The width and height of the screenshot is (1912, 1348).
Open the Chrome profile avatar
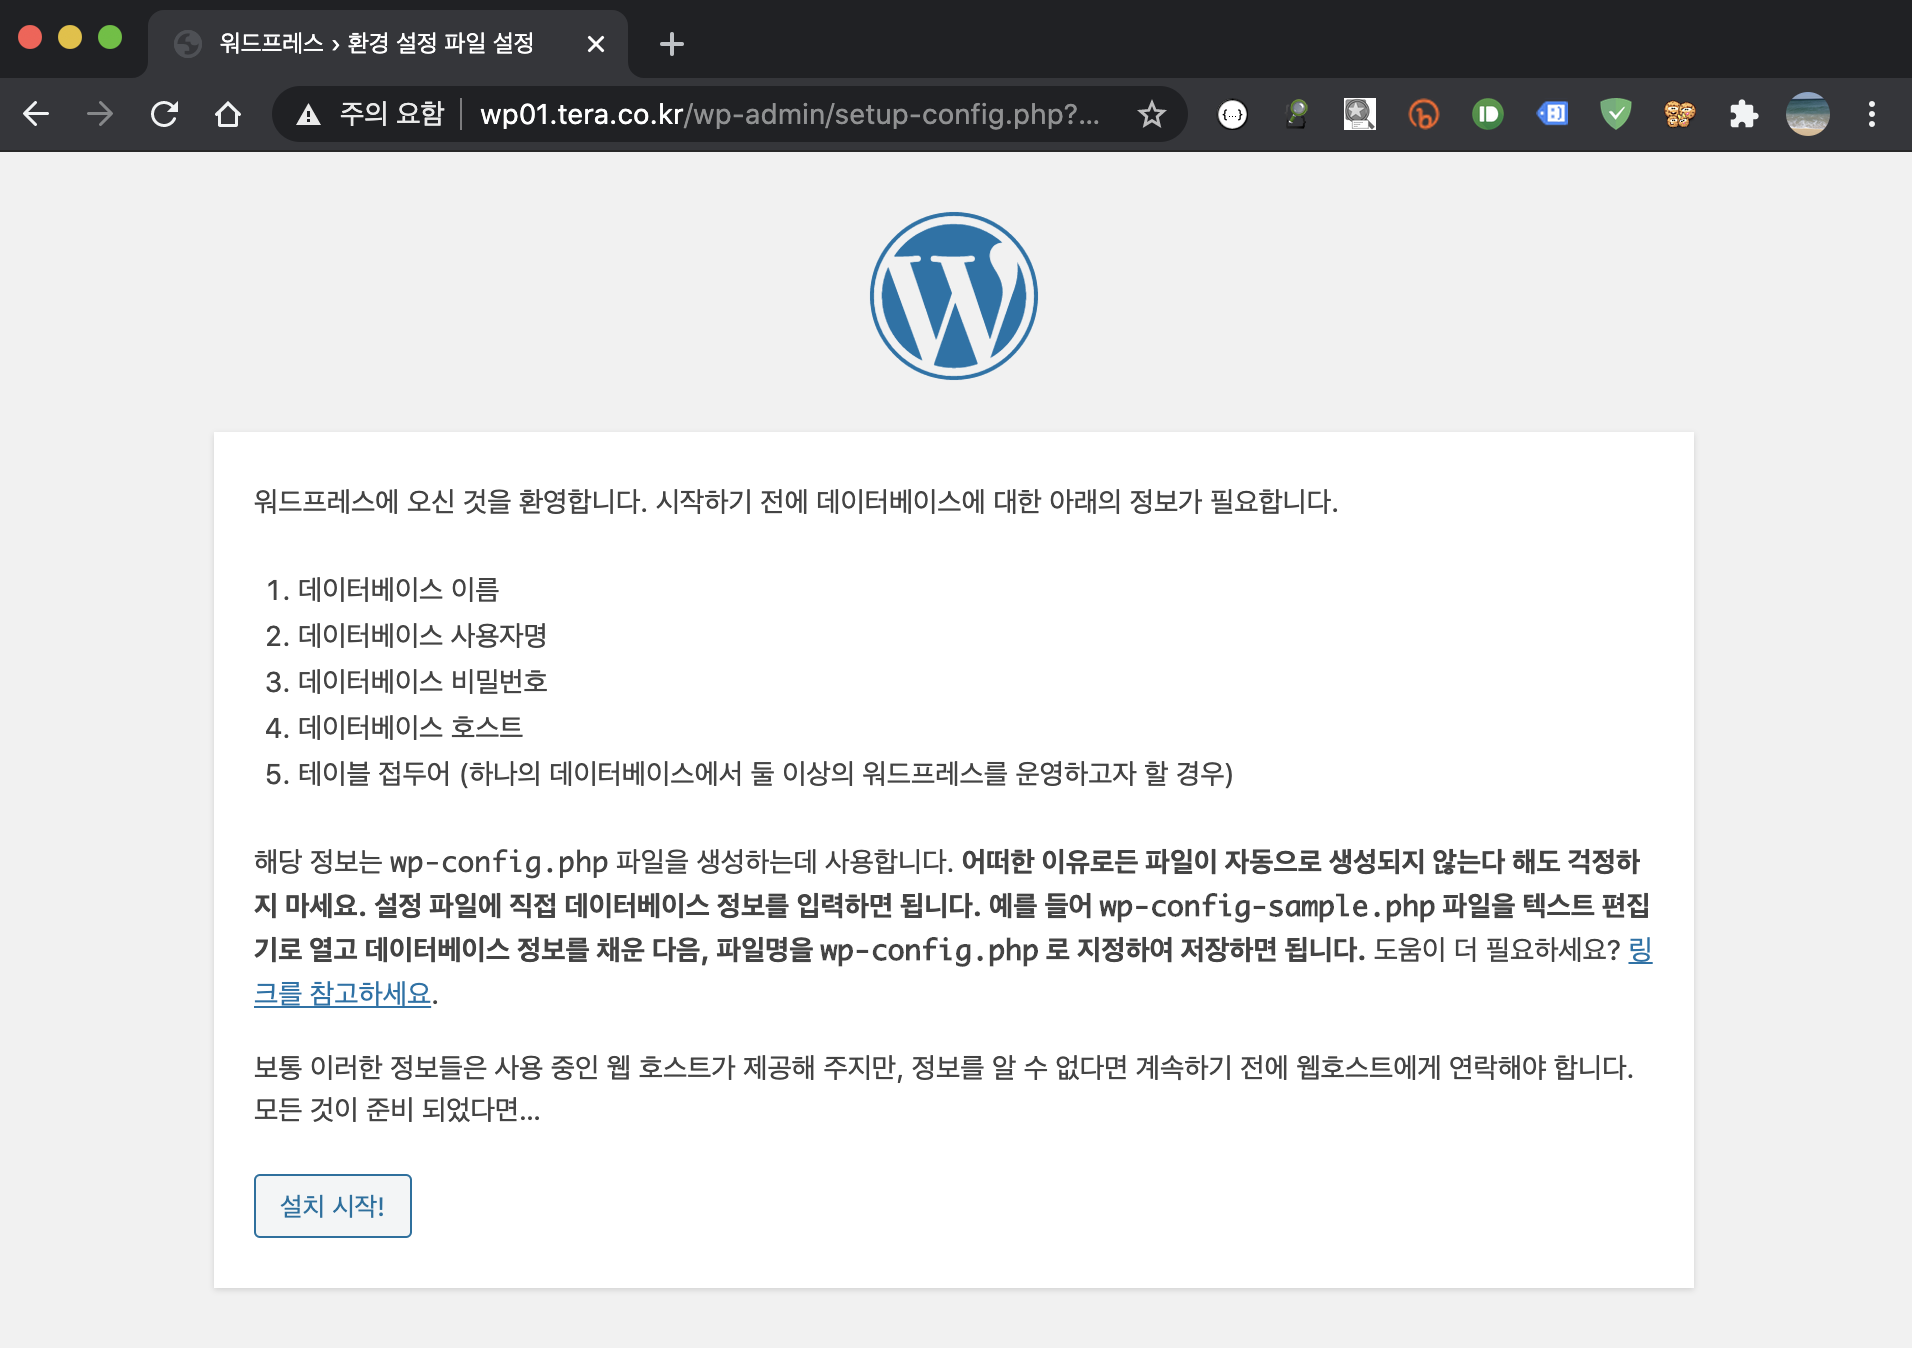[1808, 114]
